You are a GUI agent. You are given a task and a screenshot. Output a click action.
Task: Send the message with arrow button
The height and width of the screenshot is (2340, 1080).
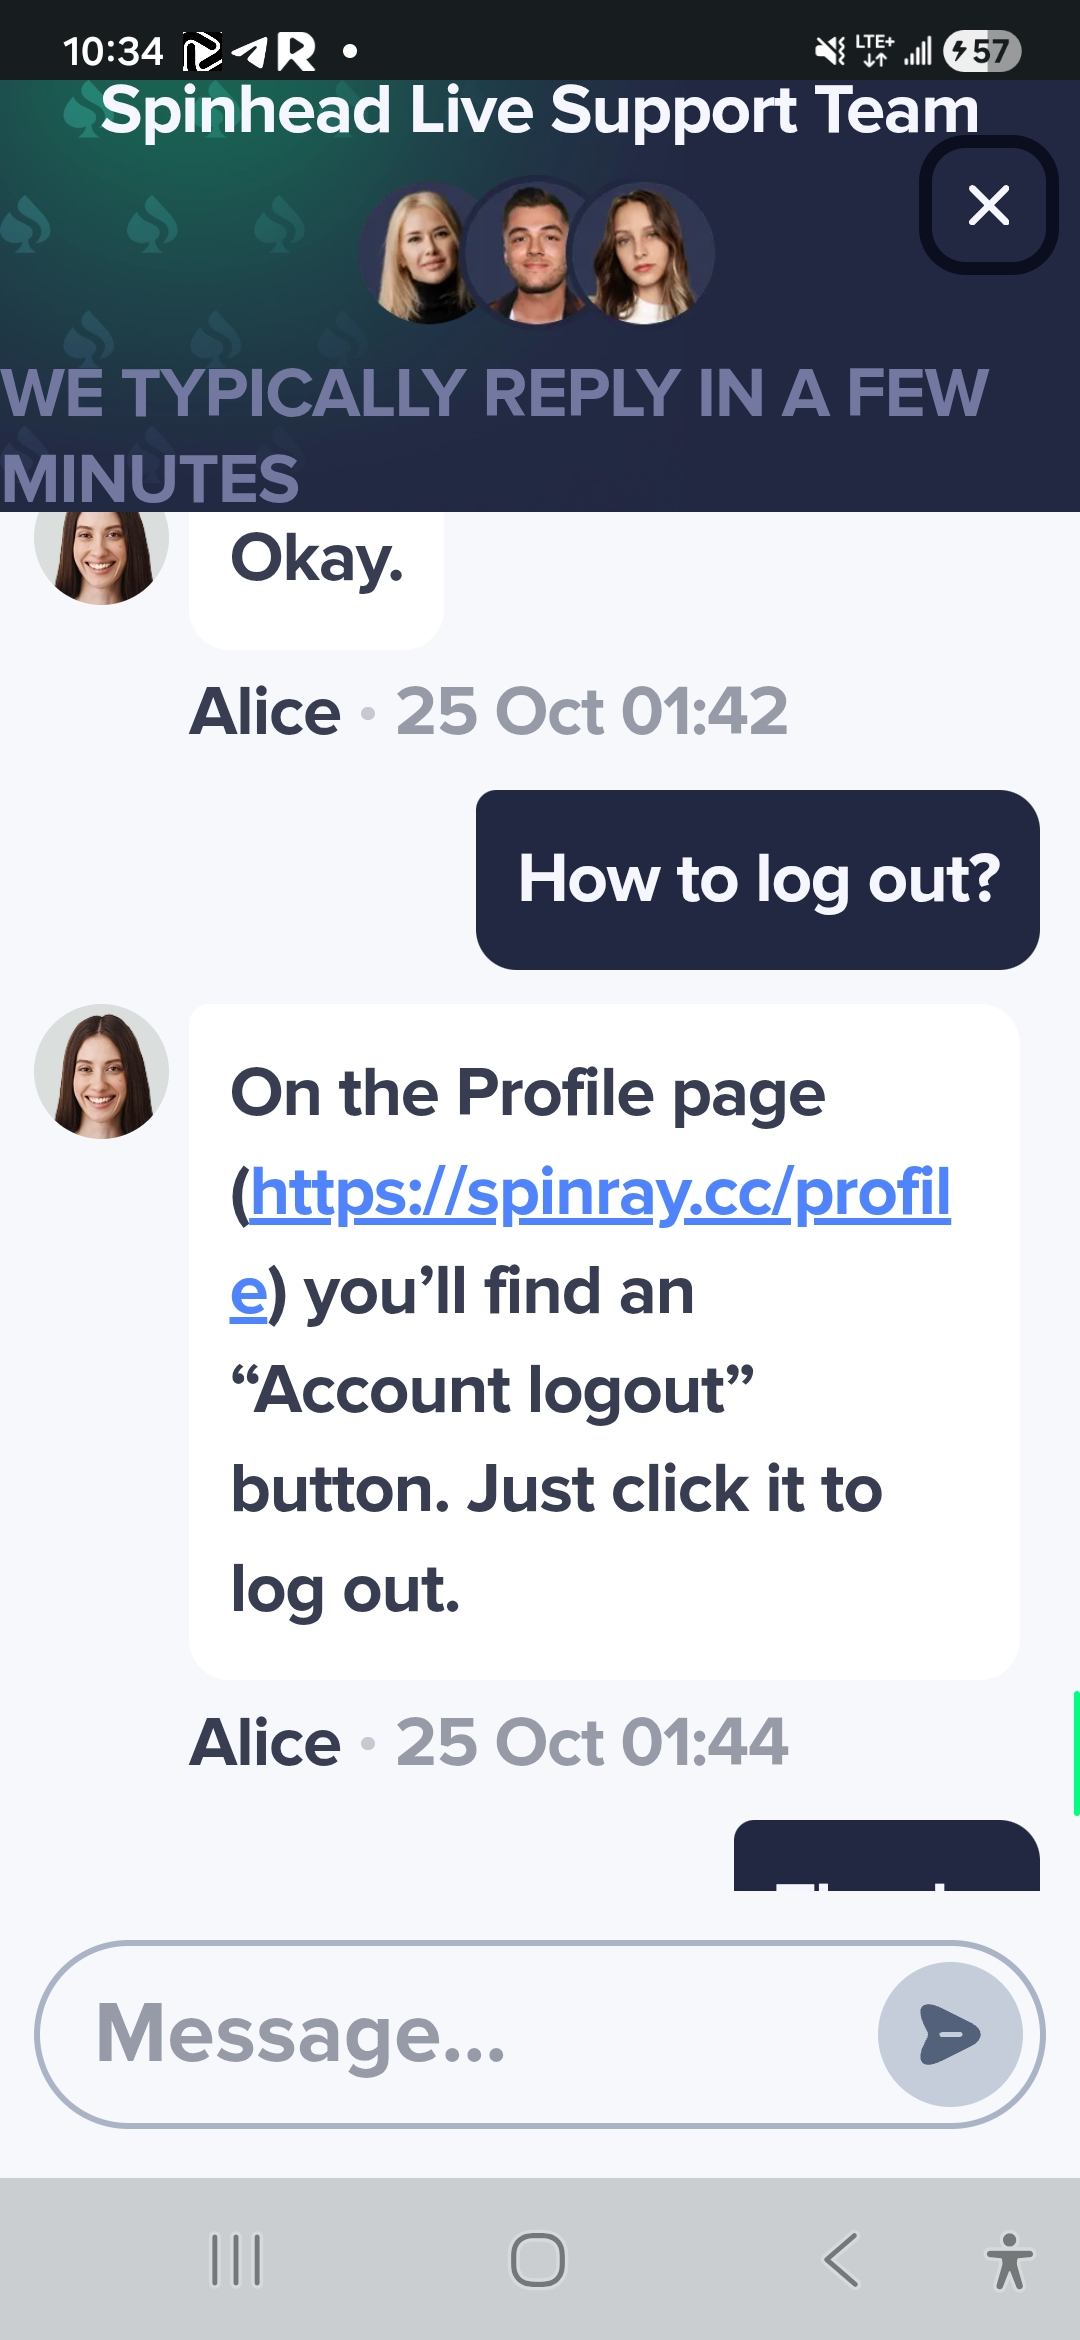pyautogui.click(x=950, y=2034)
